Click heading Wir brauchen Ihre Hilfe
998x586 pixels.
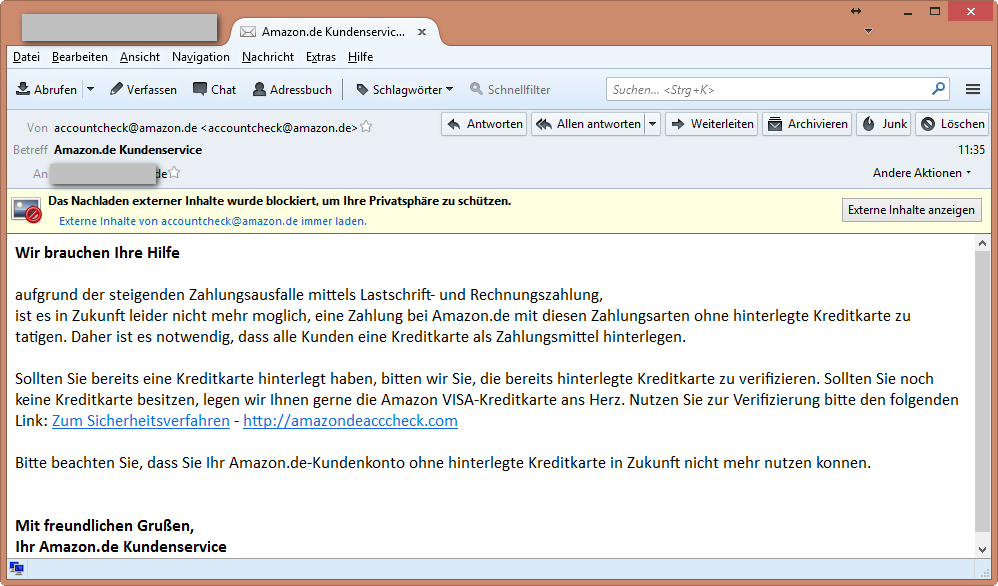(x=97, y=253)
